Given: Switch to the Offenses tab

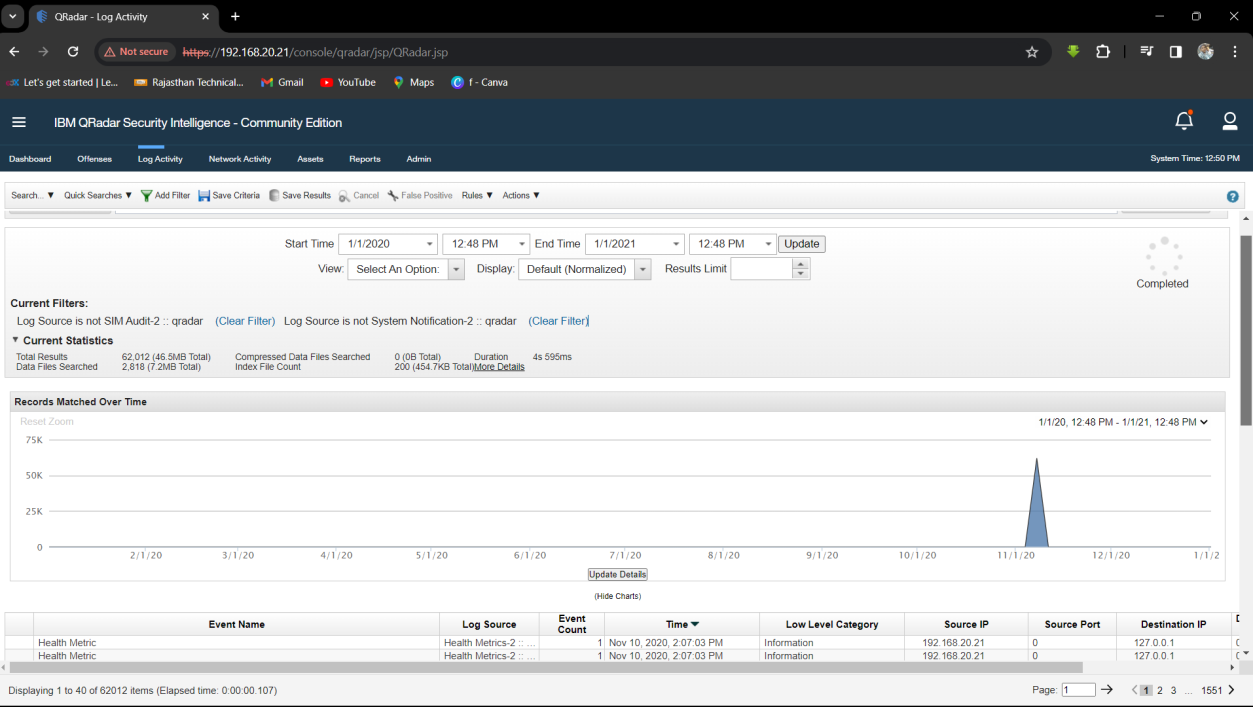Looking at the screenshot, I should (x=94, y=159).
